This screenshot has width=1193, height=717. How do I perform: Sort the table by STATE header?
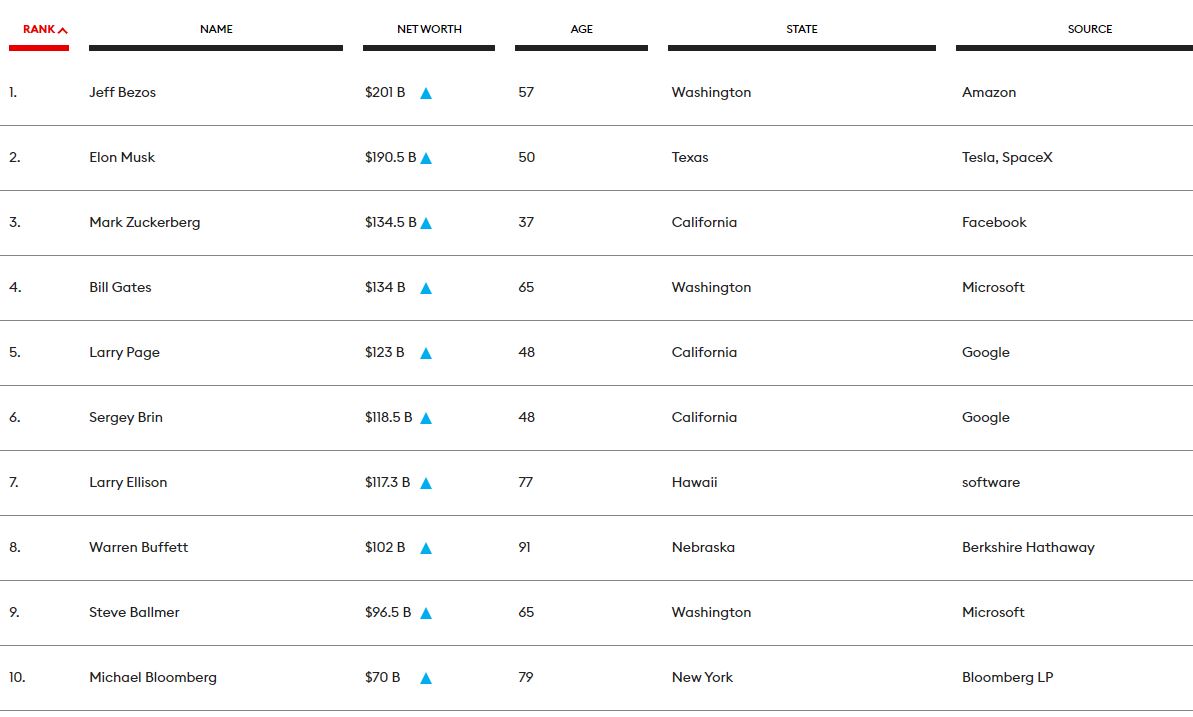802,29
